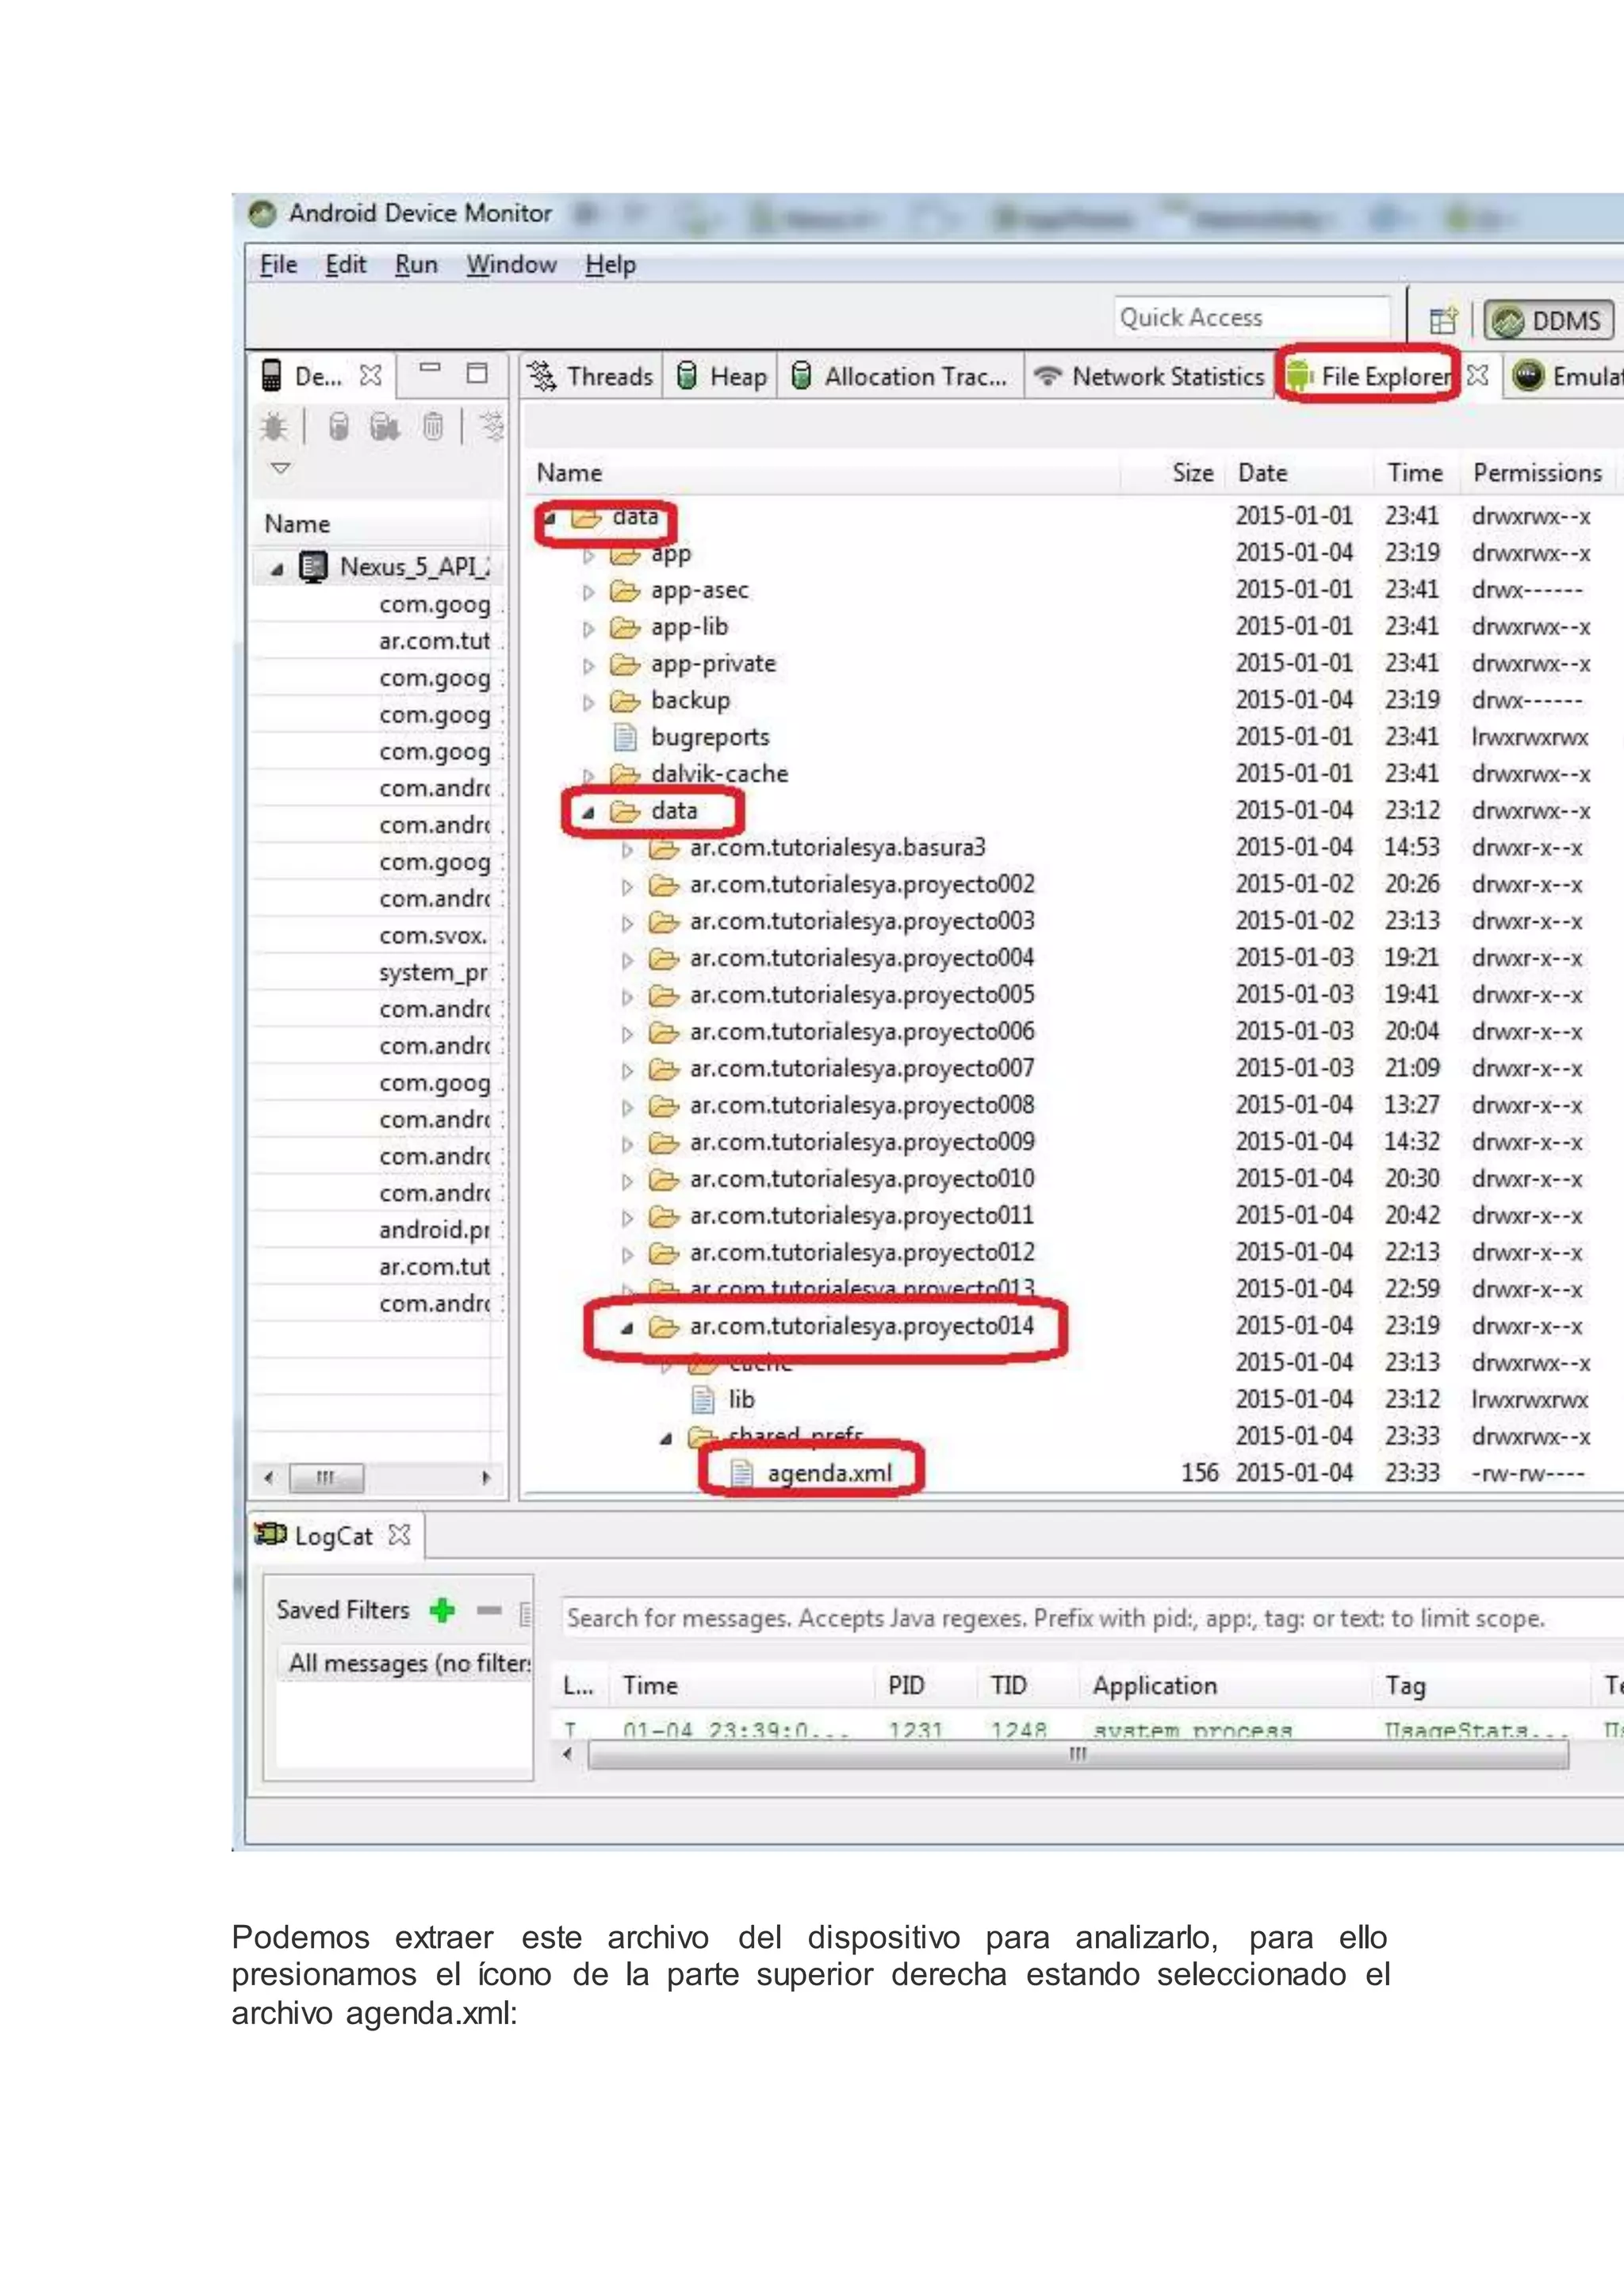Open the Help menu
This screenshot has height=2296, width=1624.
click(610, 265)
